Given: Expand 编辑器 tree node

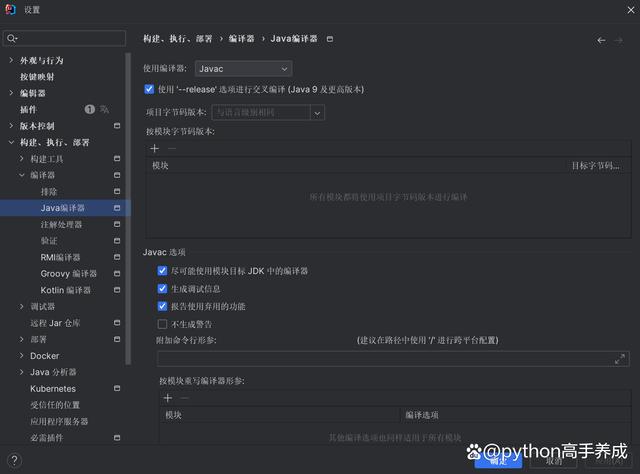Looking at the screenshot, I should pyautogui.click(x=11, y=93).
